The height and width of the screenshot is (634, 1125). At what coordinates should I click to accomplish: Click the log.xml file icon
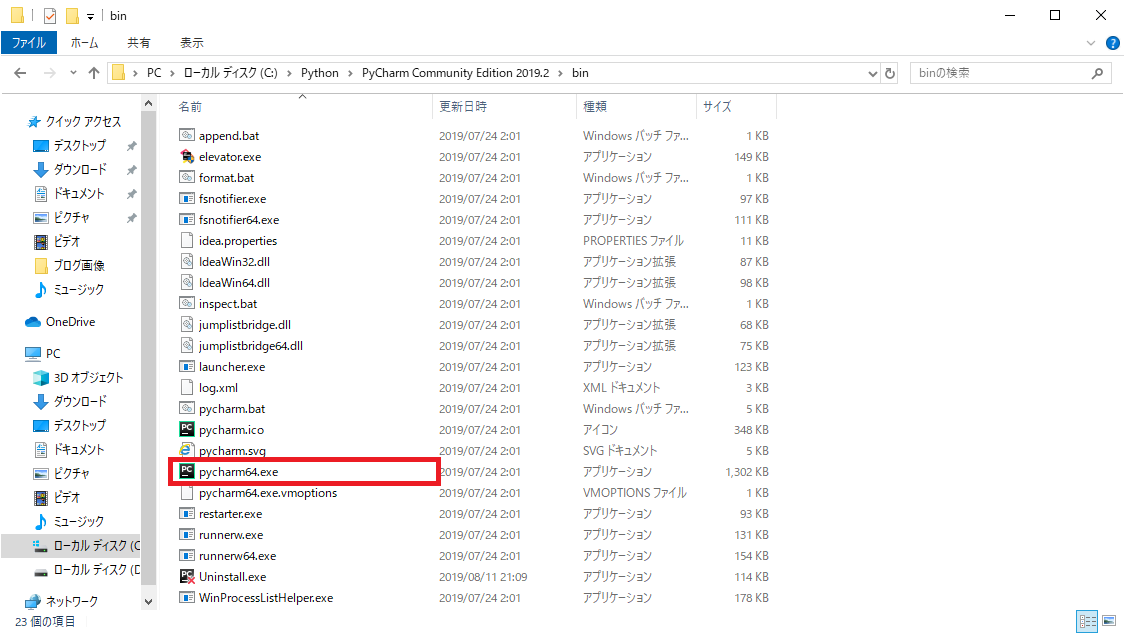click(187, 387)
